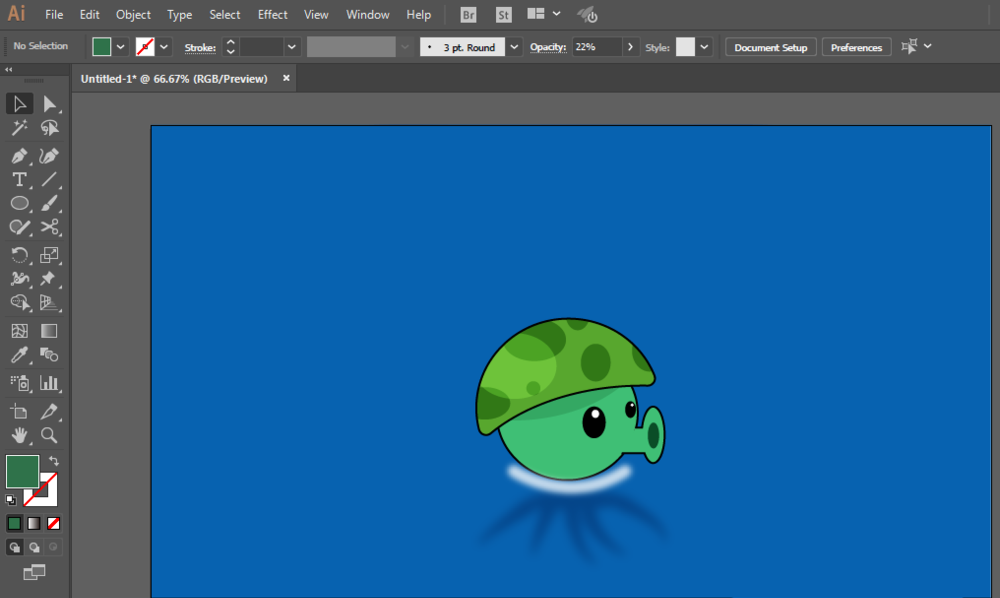Expand the Style dropdown arrow
The width and height of the screenshot is (1000, 598).
705,47
